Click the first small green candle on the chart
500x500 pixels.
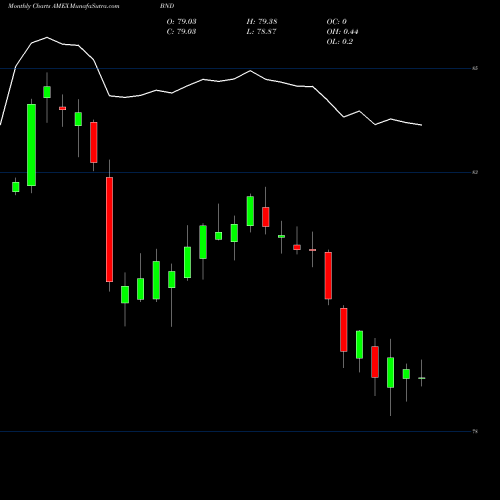pyautogui.click(x=16, y=187)
